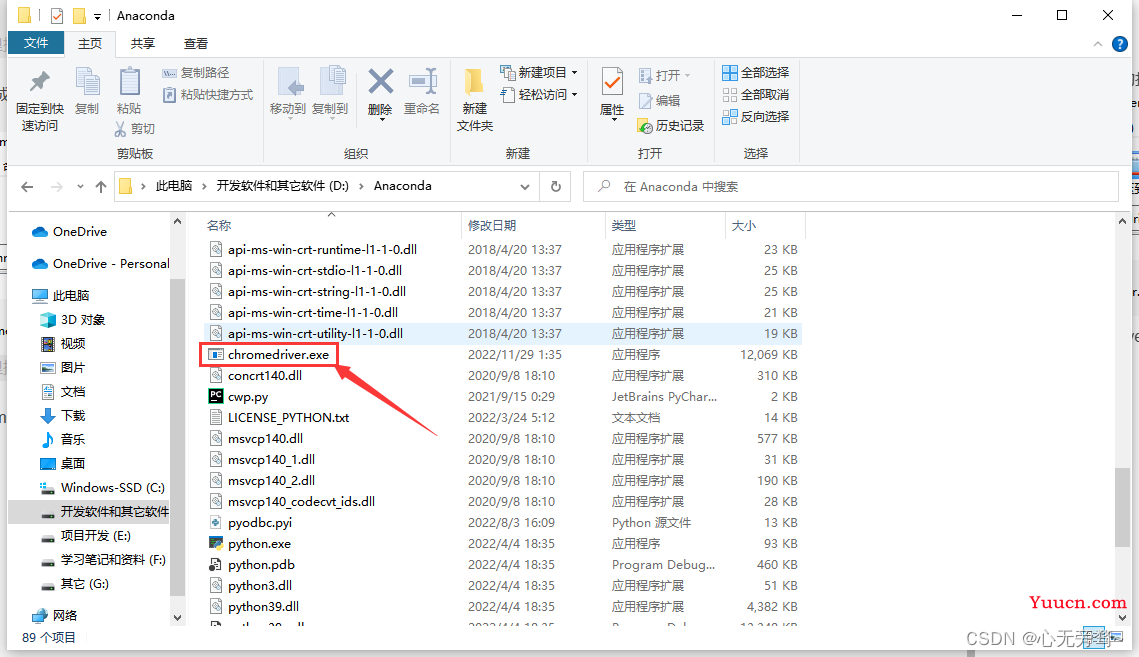Open 3D 对象 in the navigation pane
The height and width of the screenshot is (657, 1139).
(73, 320)
